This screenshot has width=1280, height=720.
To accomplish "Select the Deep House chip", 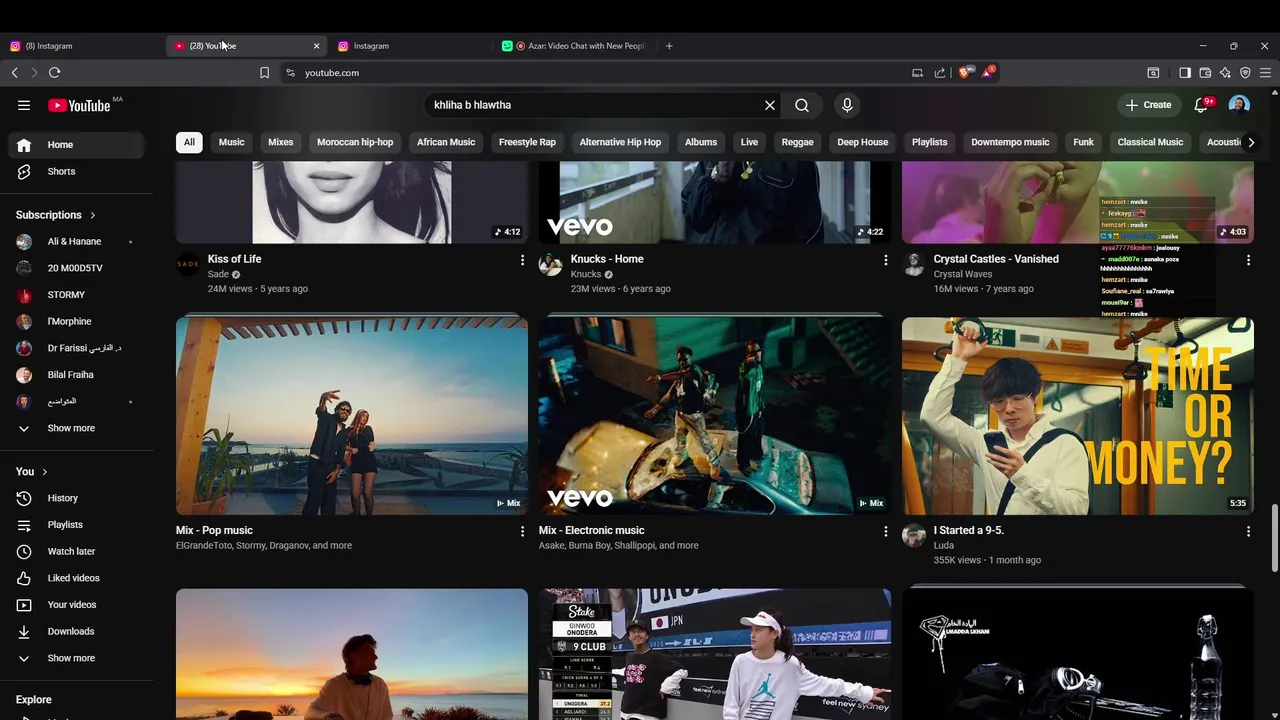I will [862, 142].
